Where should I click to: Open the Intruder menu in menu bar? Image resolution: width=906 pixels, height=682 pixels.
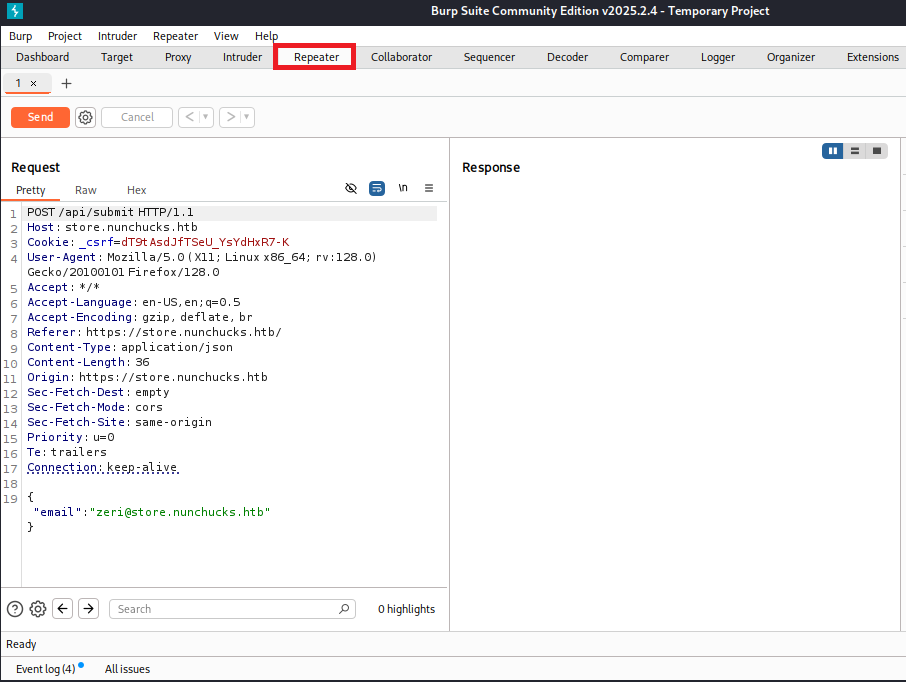pyautogui.click(x=117, y=36)
